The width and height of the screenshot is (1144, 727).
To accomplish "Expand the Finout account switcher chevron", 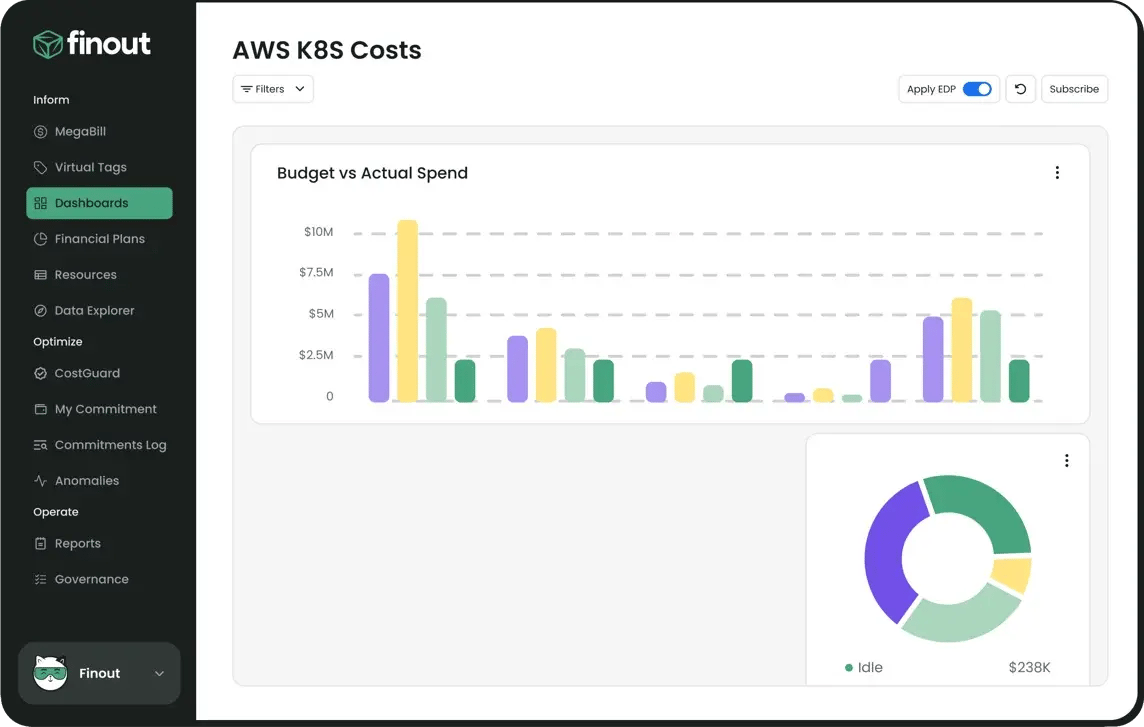I will 159,674.
